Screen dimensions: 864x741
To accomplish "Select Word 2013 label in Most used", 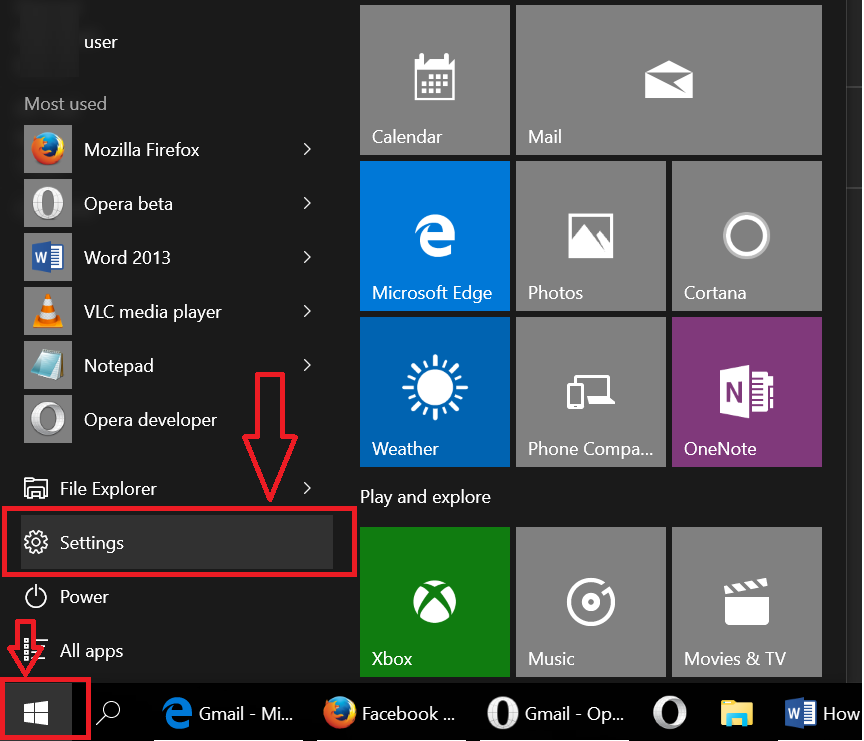I will pos(127,257).
